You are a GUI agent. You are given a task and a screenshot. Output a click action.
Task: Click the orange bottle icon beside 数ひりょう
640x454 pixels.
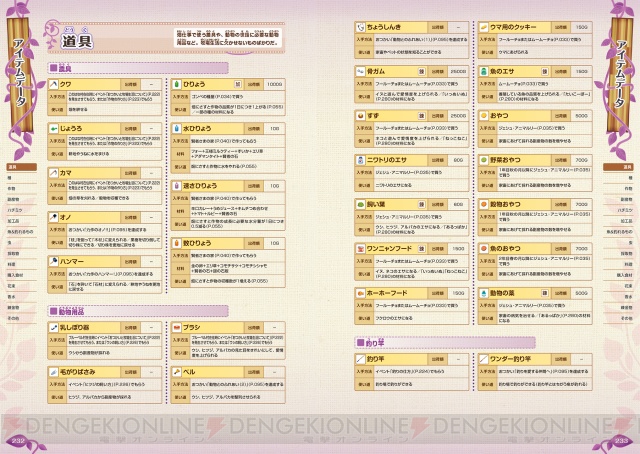(177, 243)
